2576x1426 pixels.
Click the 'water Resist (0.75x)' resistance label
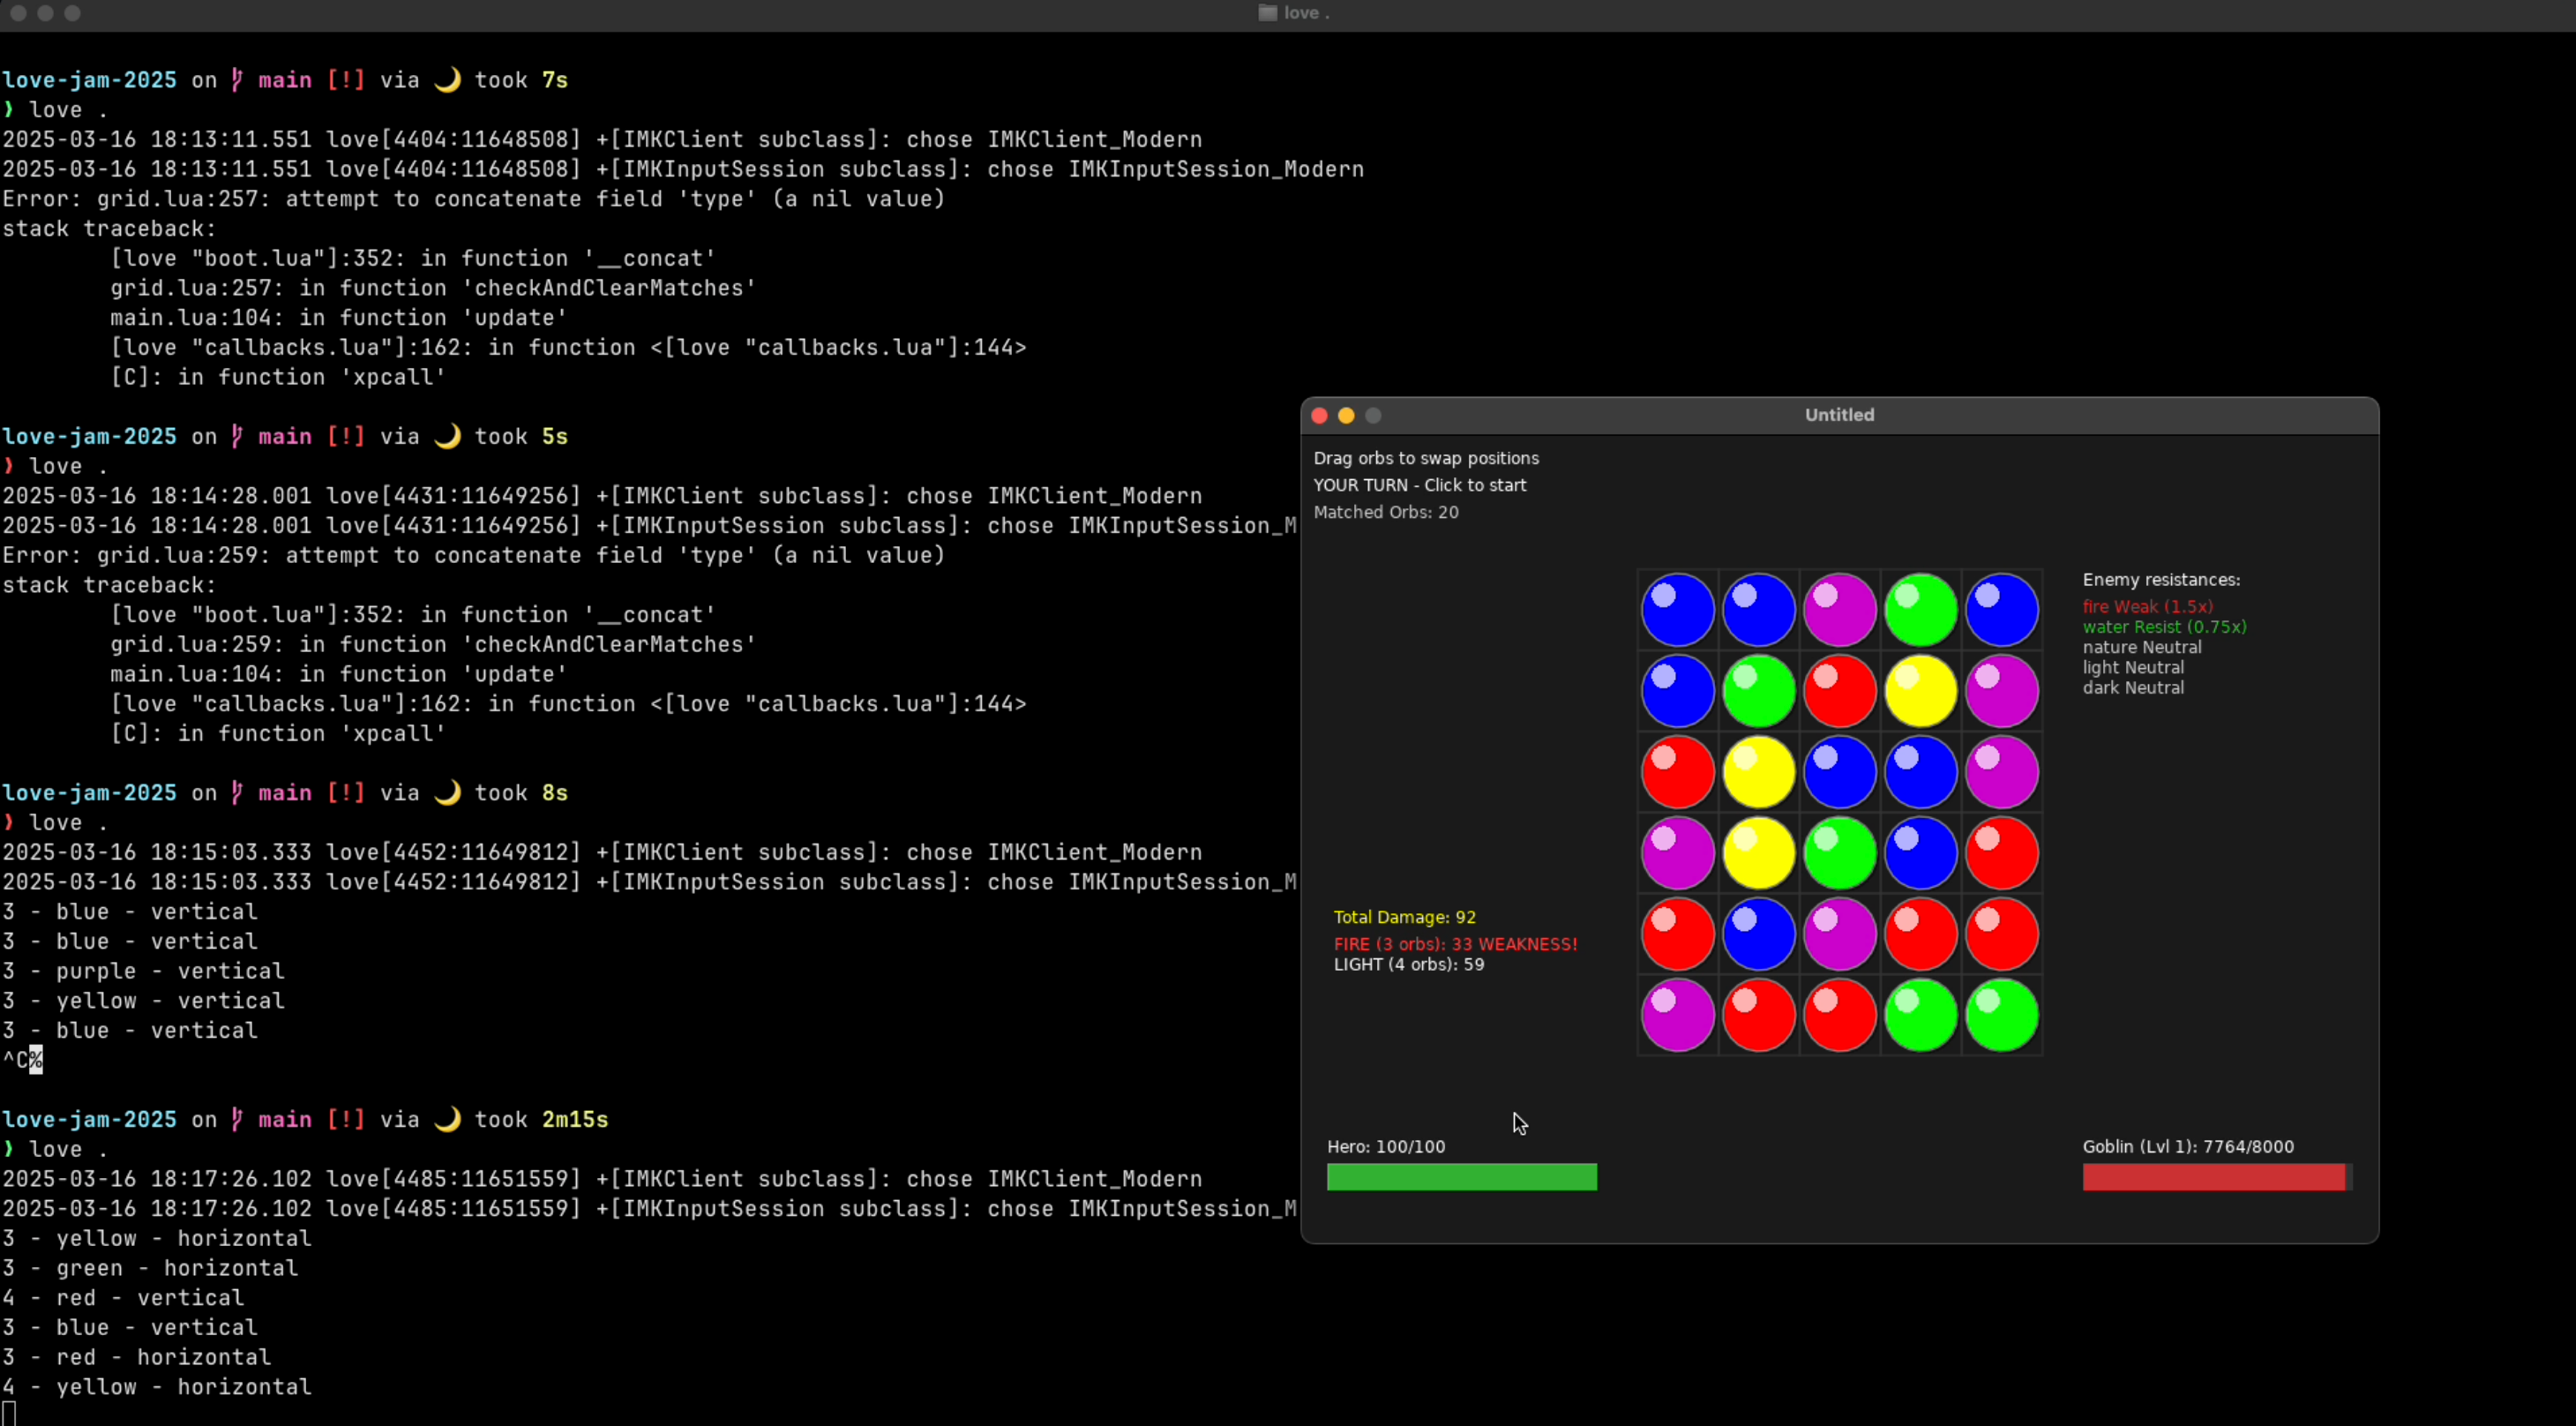(2164, 627)
